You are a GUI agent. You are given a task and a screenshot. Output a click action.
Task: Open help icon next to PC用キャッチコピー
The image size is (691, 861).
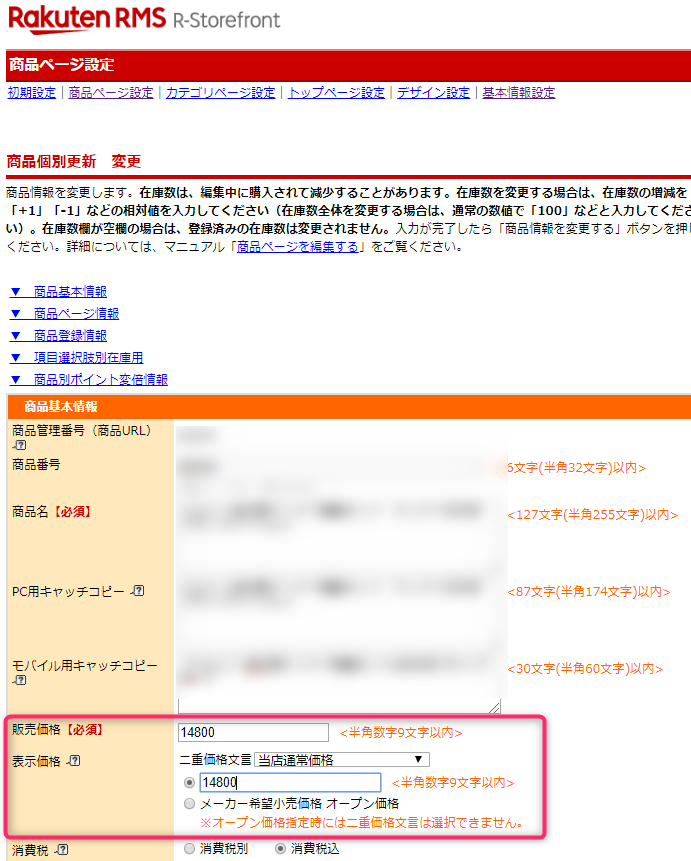[138, 591]
